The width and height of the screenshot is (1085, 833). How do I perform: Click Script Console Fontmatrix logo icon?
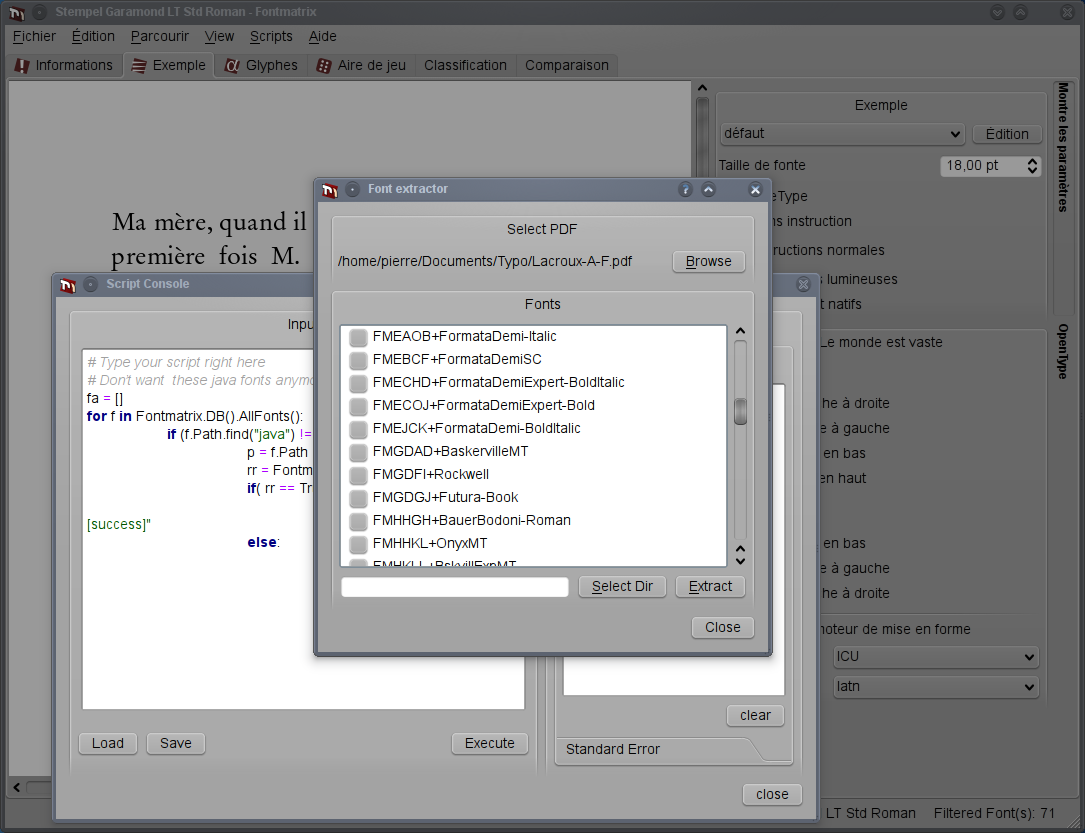click(68, 285)
